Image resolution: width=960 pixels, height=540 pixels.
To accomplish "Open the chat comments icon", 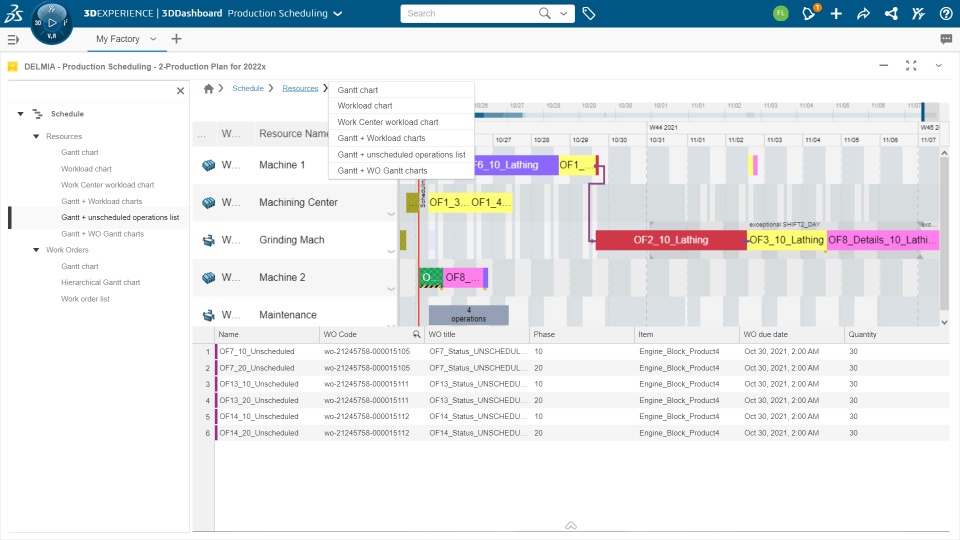I will coord(946,39).
